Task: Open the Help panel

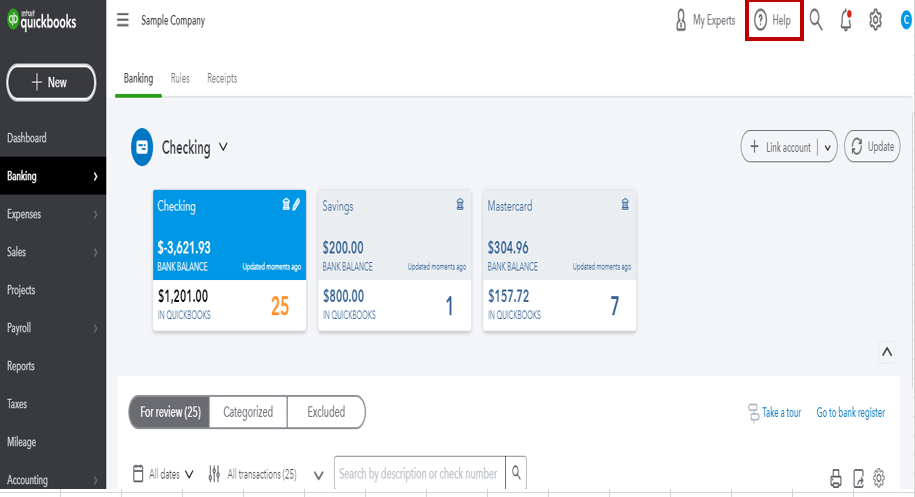Action: [774, 20]
